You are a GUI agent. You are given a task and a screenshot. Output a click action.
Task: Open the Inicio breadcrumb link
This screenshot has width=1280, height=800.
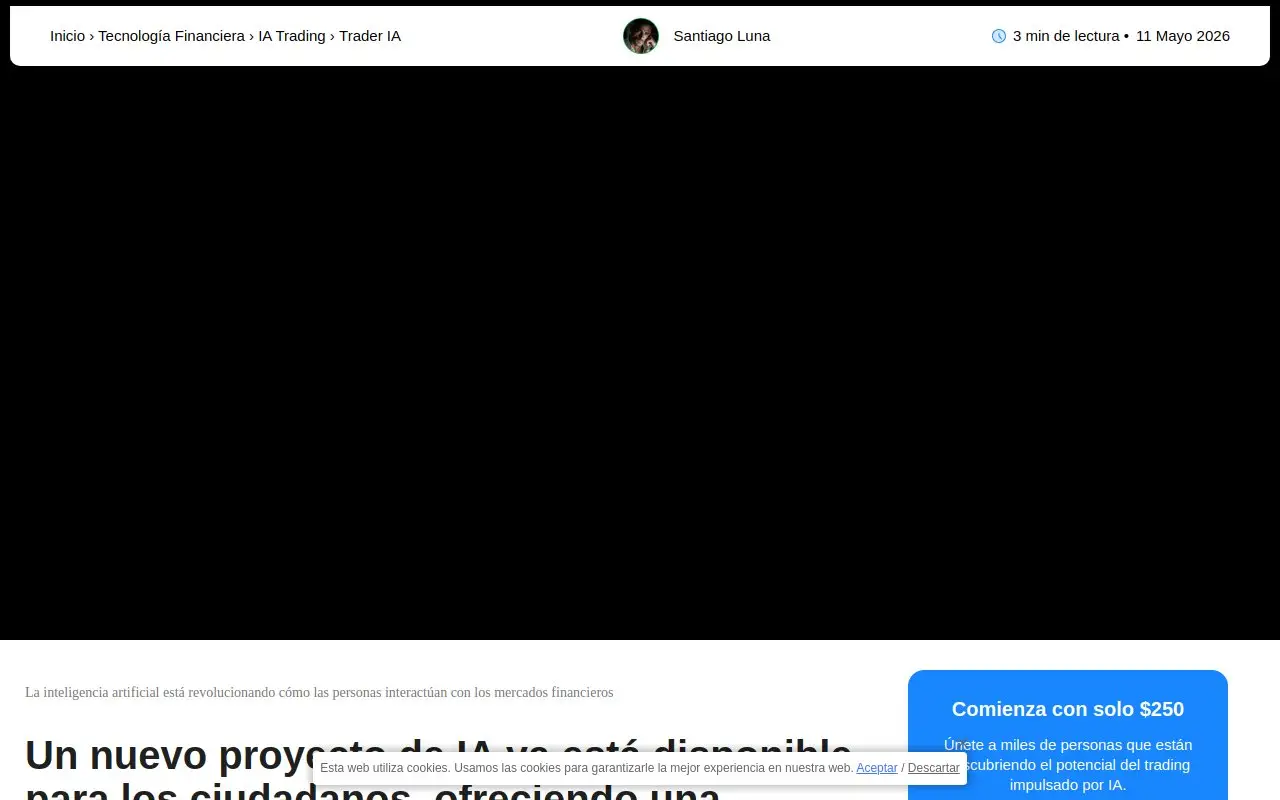[67, 36]
